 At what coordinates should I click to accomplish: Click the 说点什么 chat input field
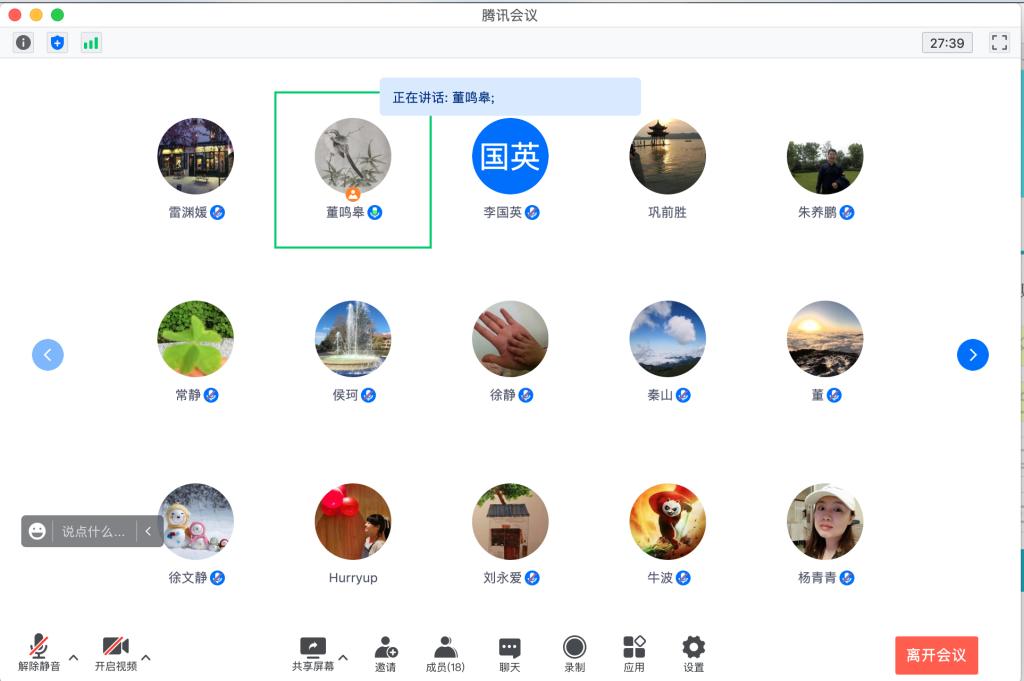click(93, 531)
